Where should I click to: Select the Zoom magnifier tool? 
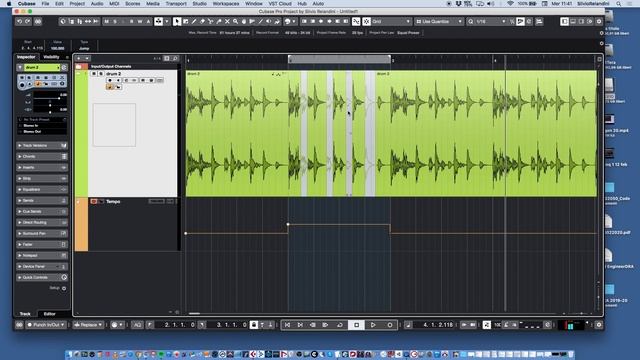(236, 21)
